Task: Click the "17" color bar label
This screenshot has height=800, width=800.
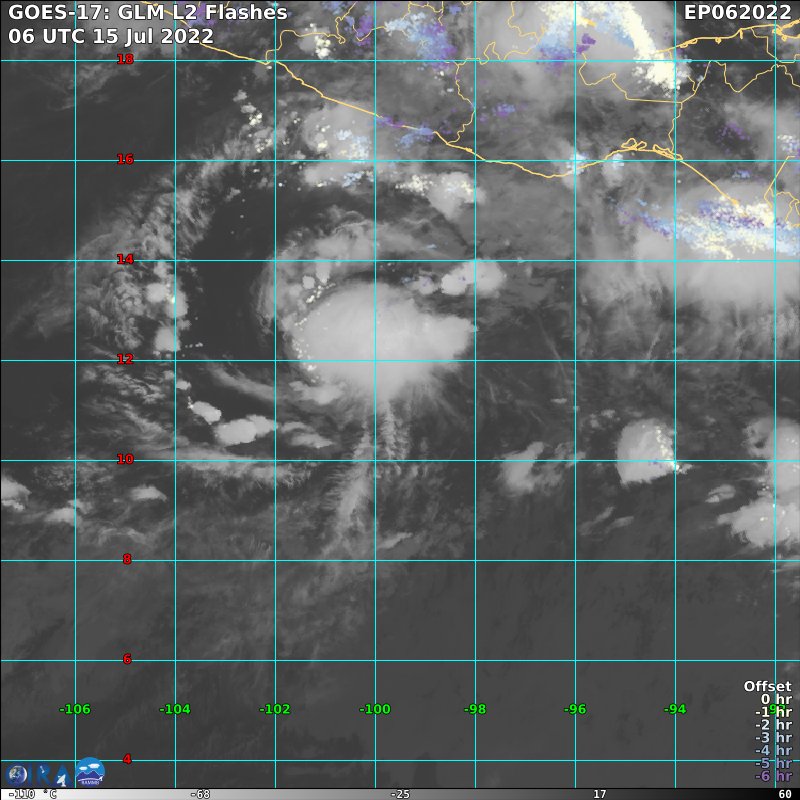Action: pos(599,794)
